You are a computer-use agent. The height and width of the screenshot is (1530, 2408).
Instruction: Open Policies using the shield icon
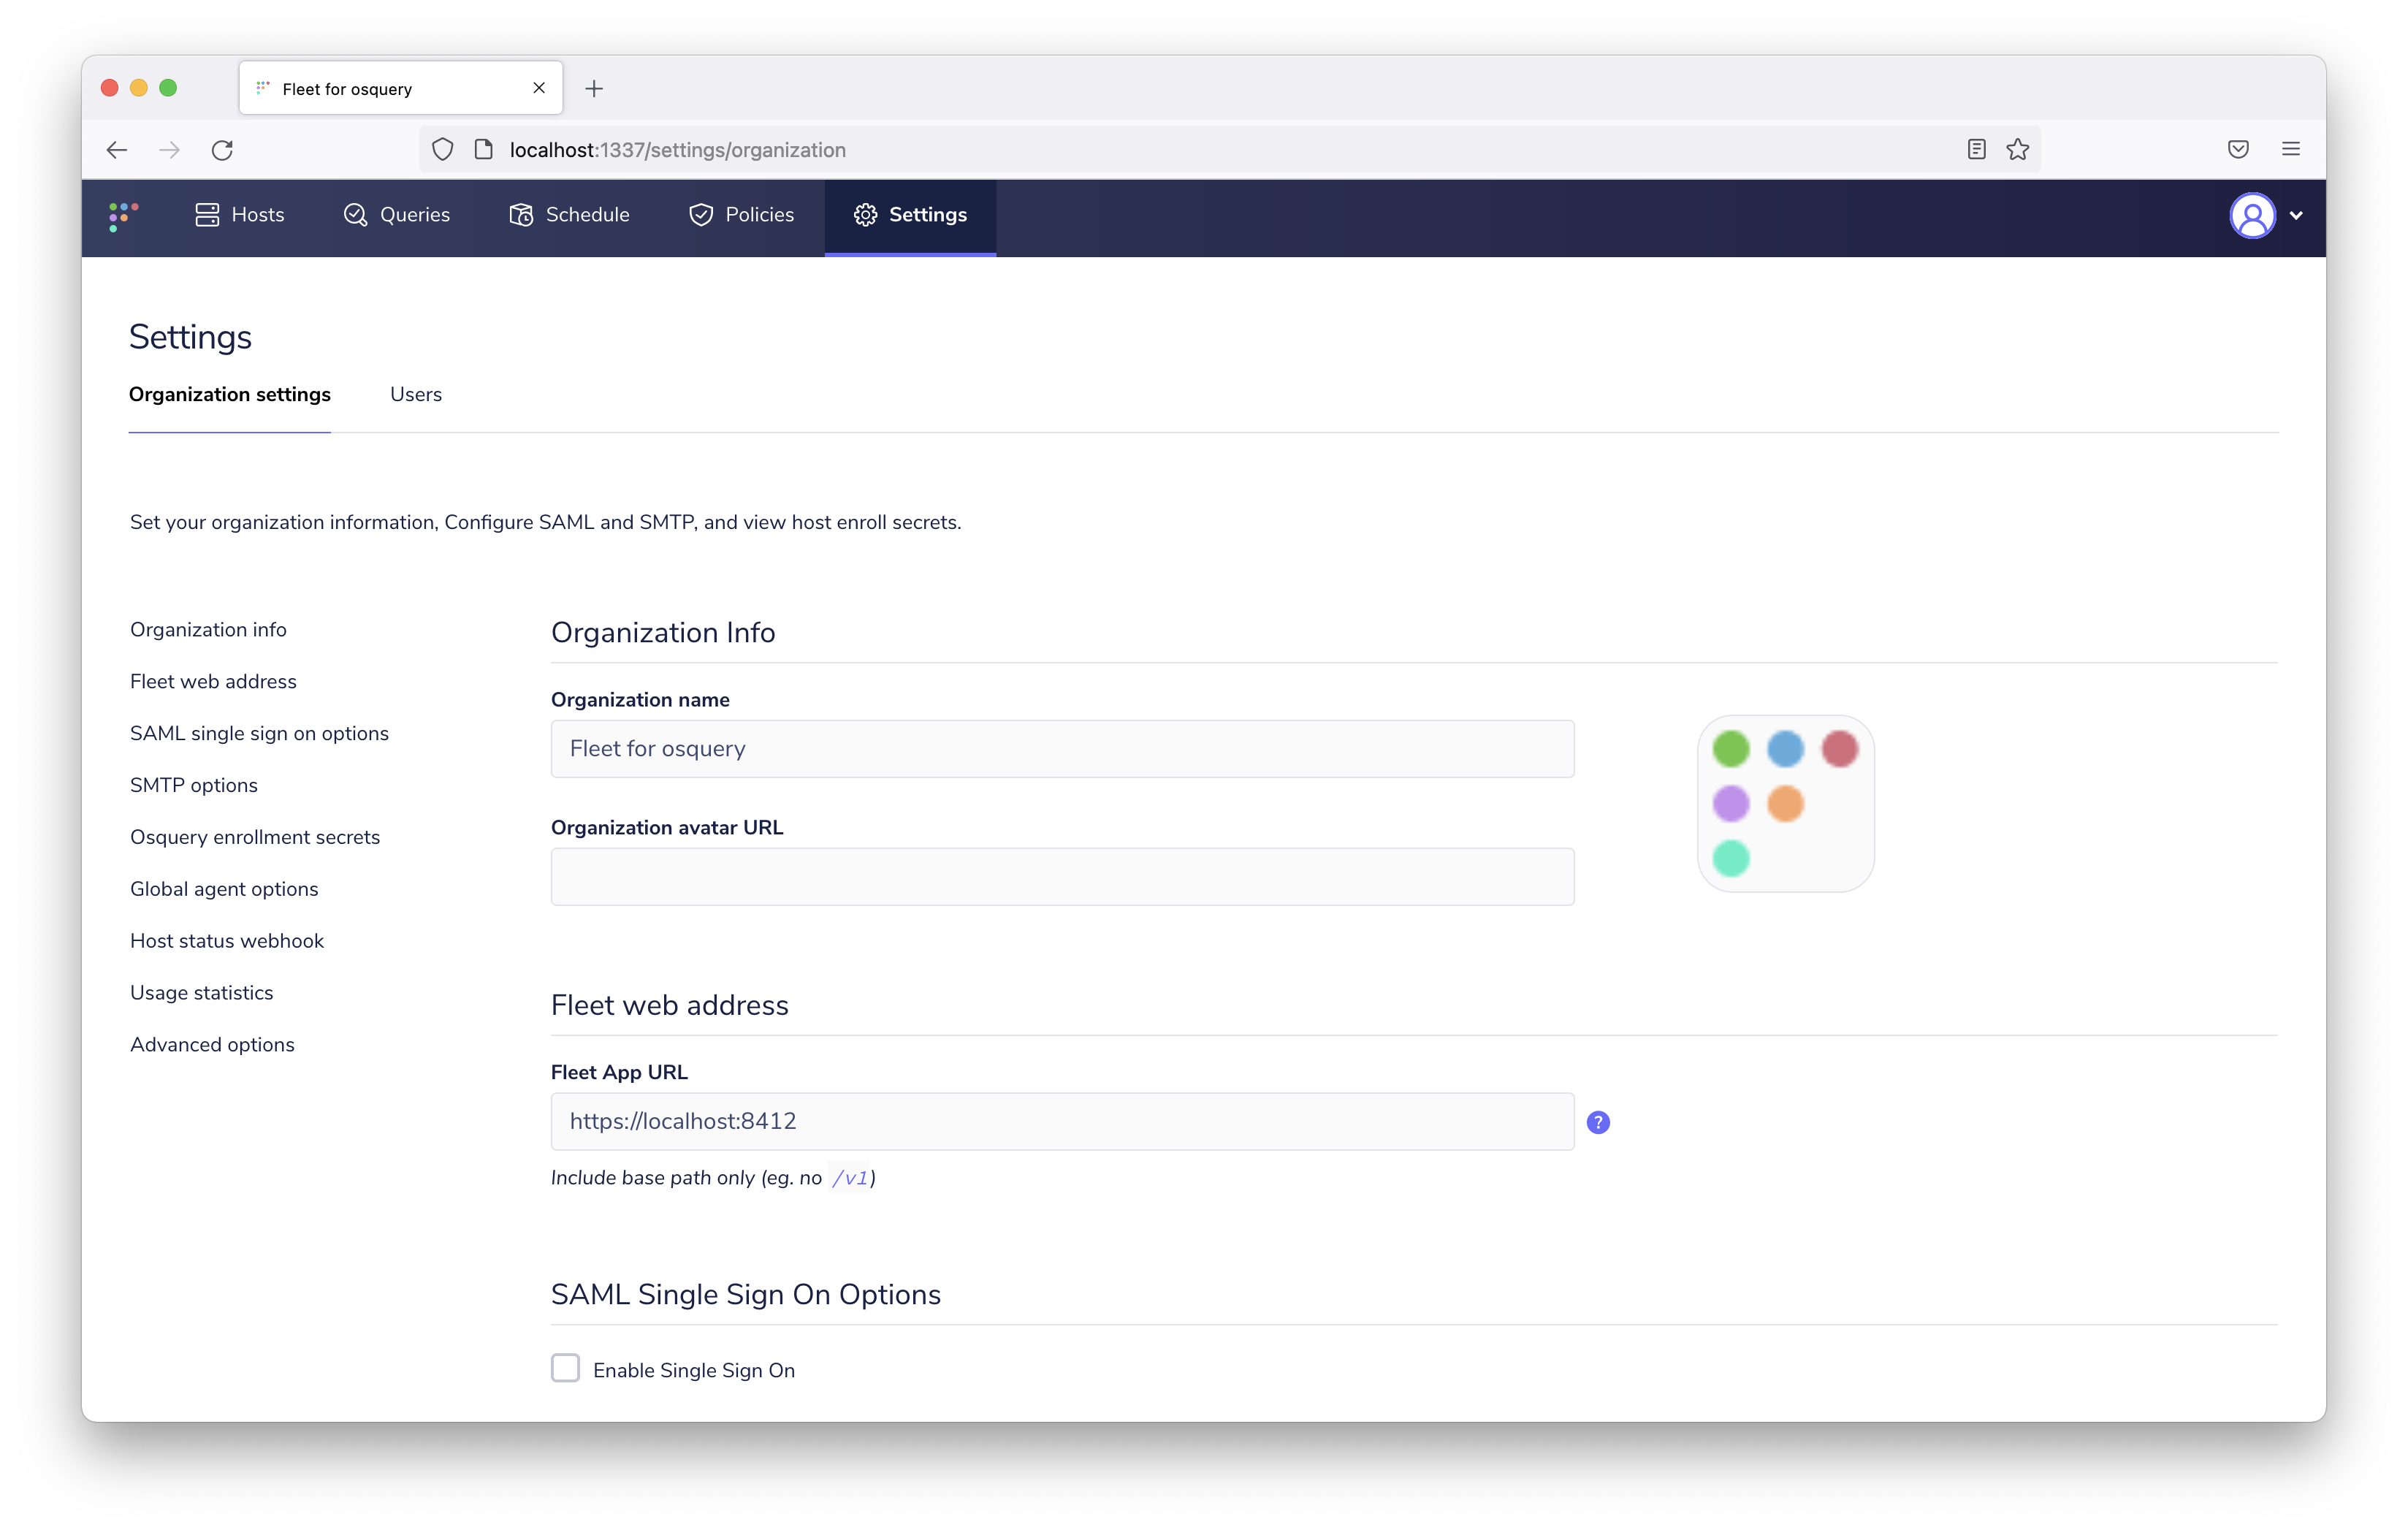click(701, 215)
